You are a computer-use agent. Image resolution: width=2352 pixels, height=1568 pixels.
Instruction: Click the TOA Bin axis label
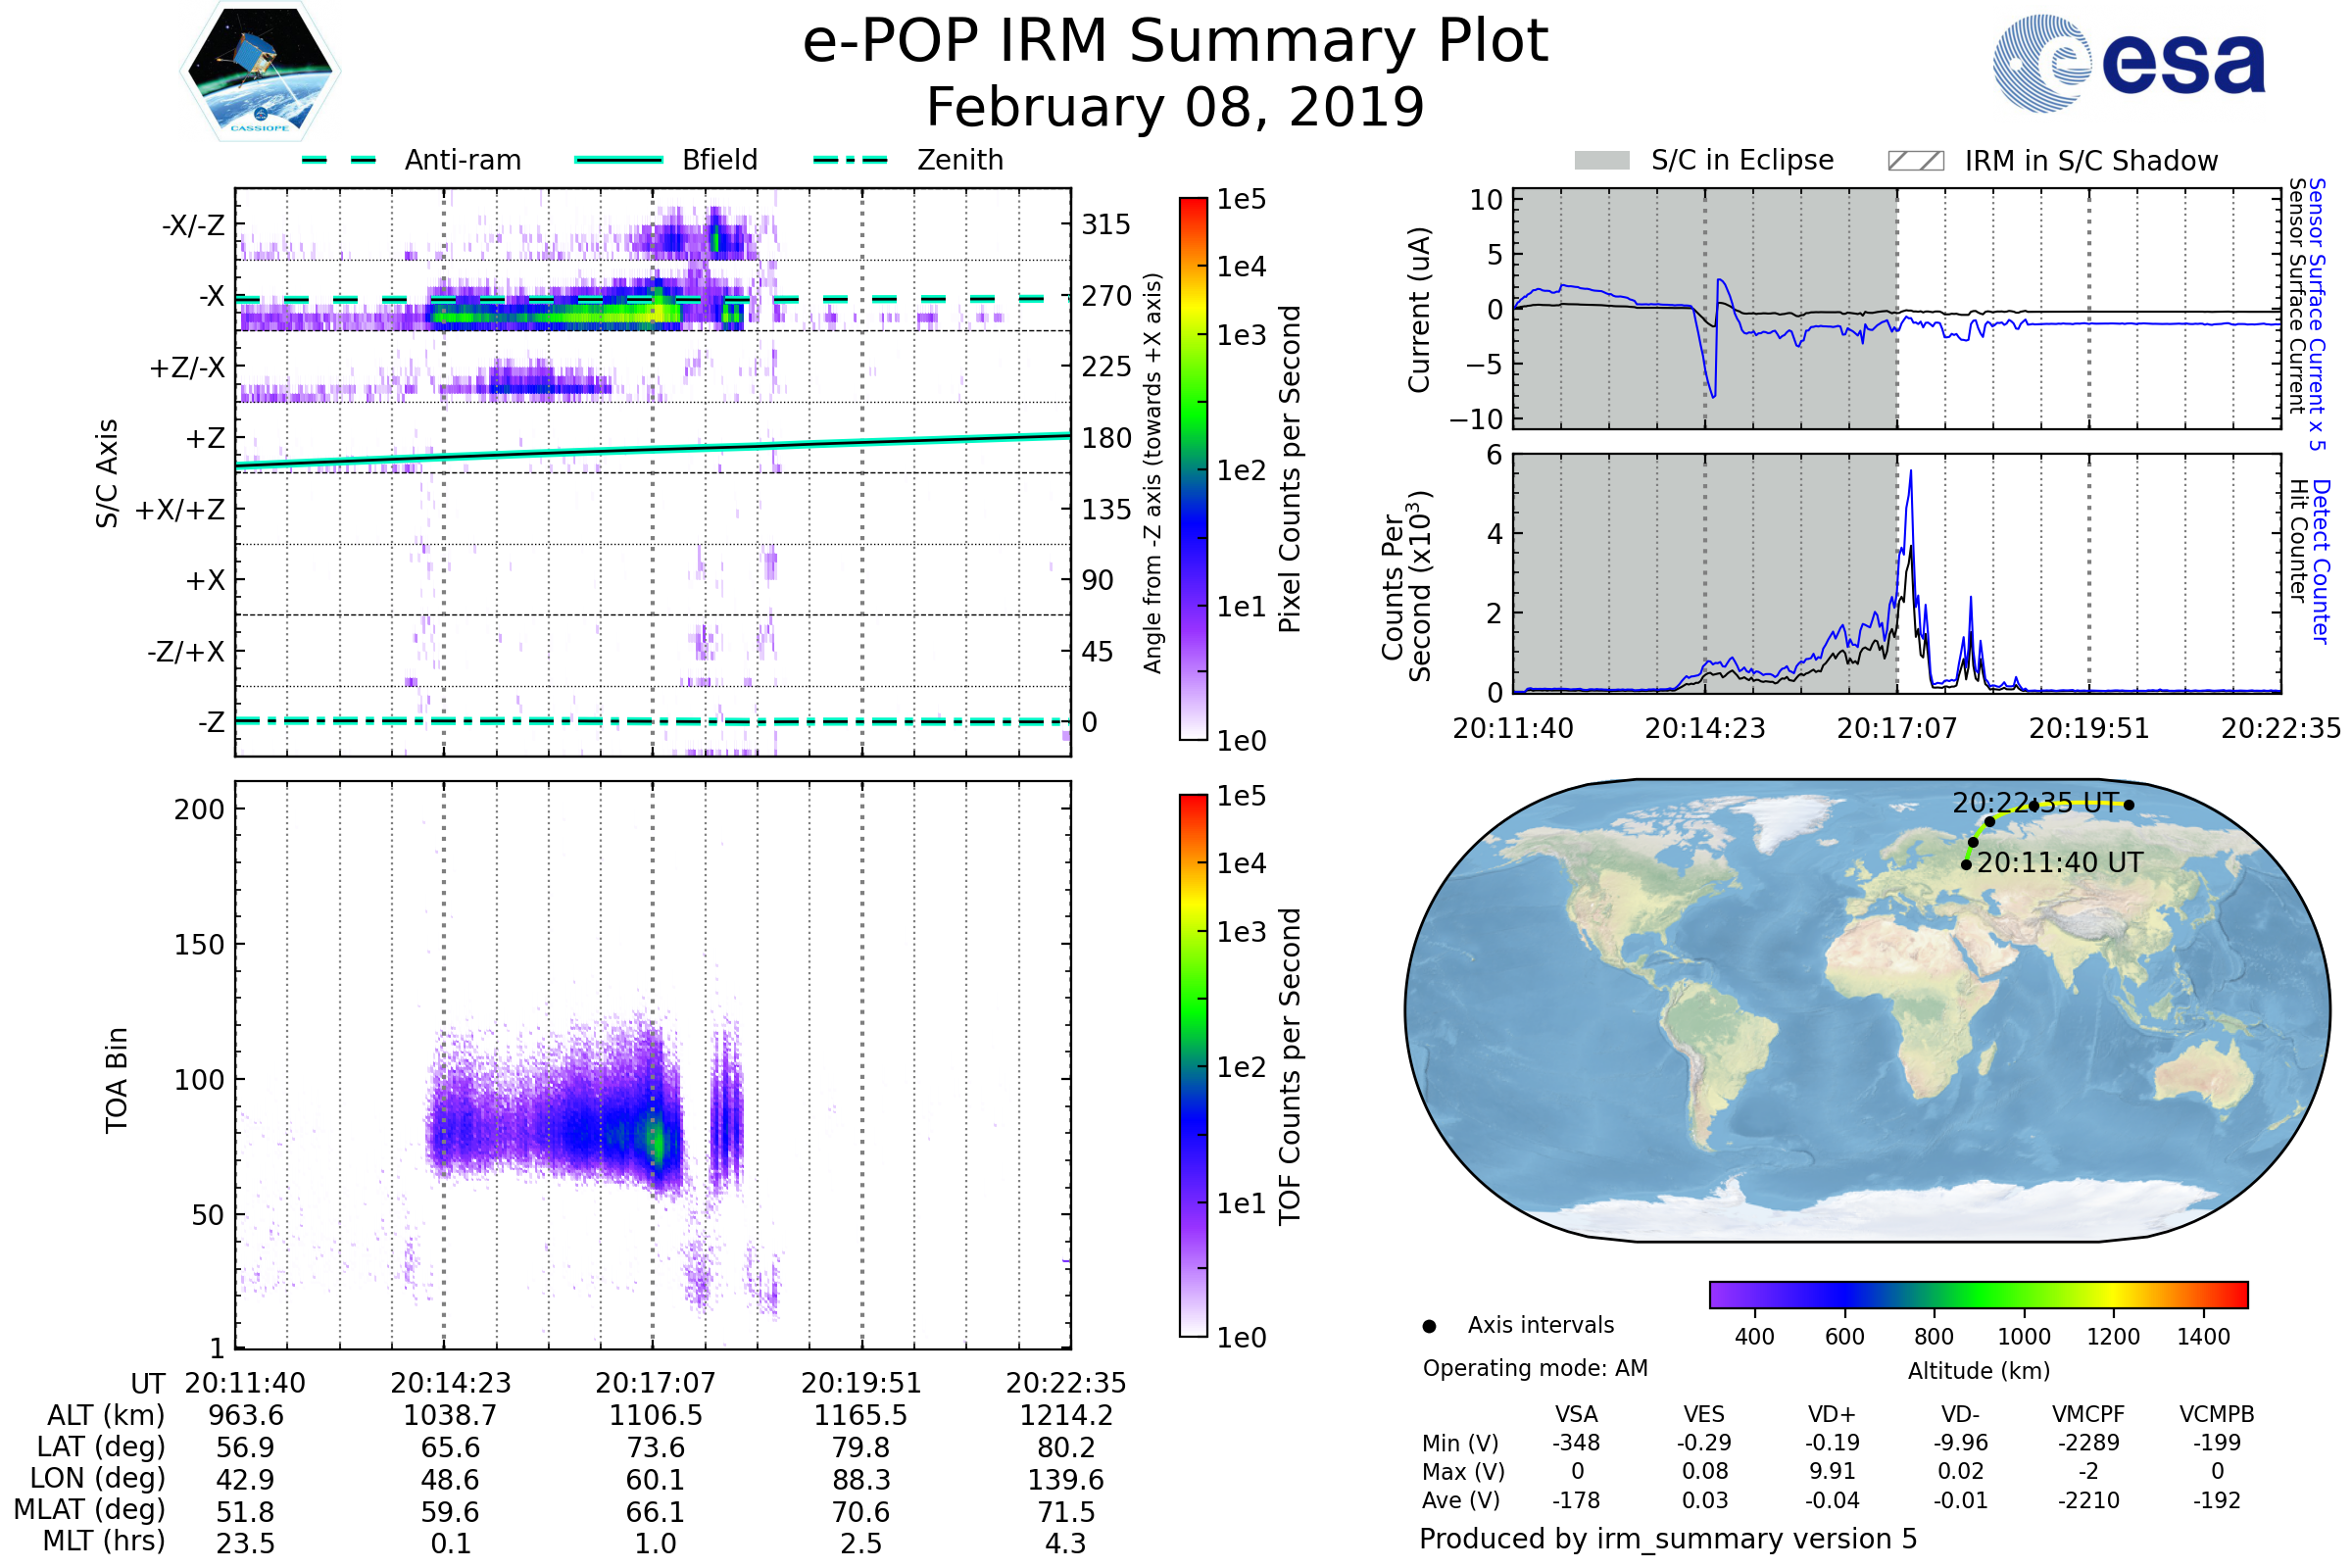tap(117, 1079)
